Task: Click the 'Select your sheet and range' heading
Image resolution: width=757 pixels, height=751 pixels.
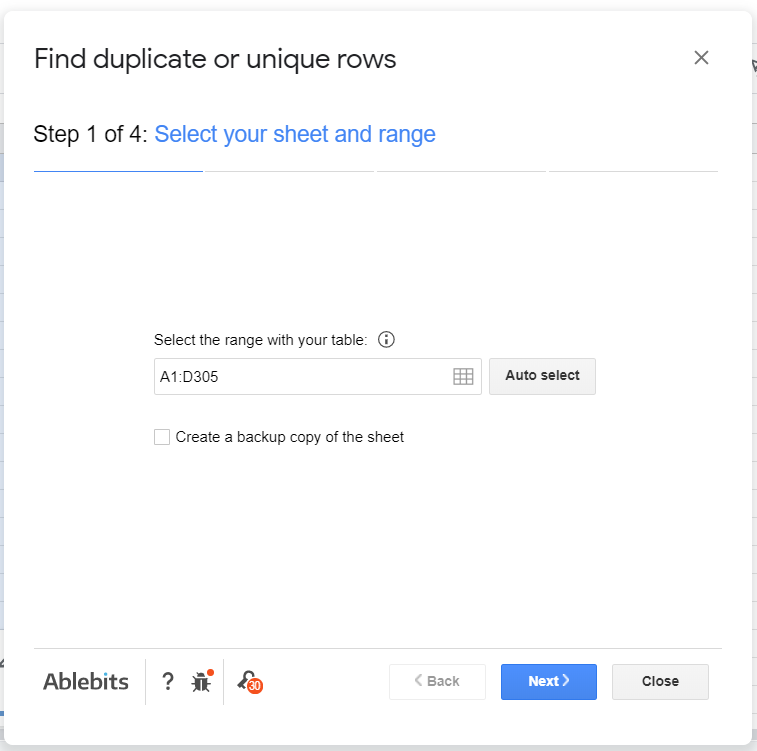Action: (295, 134)
